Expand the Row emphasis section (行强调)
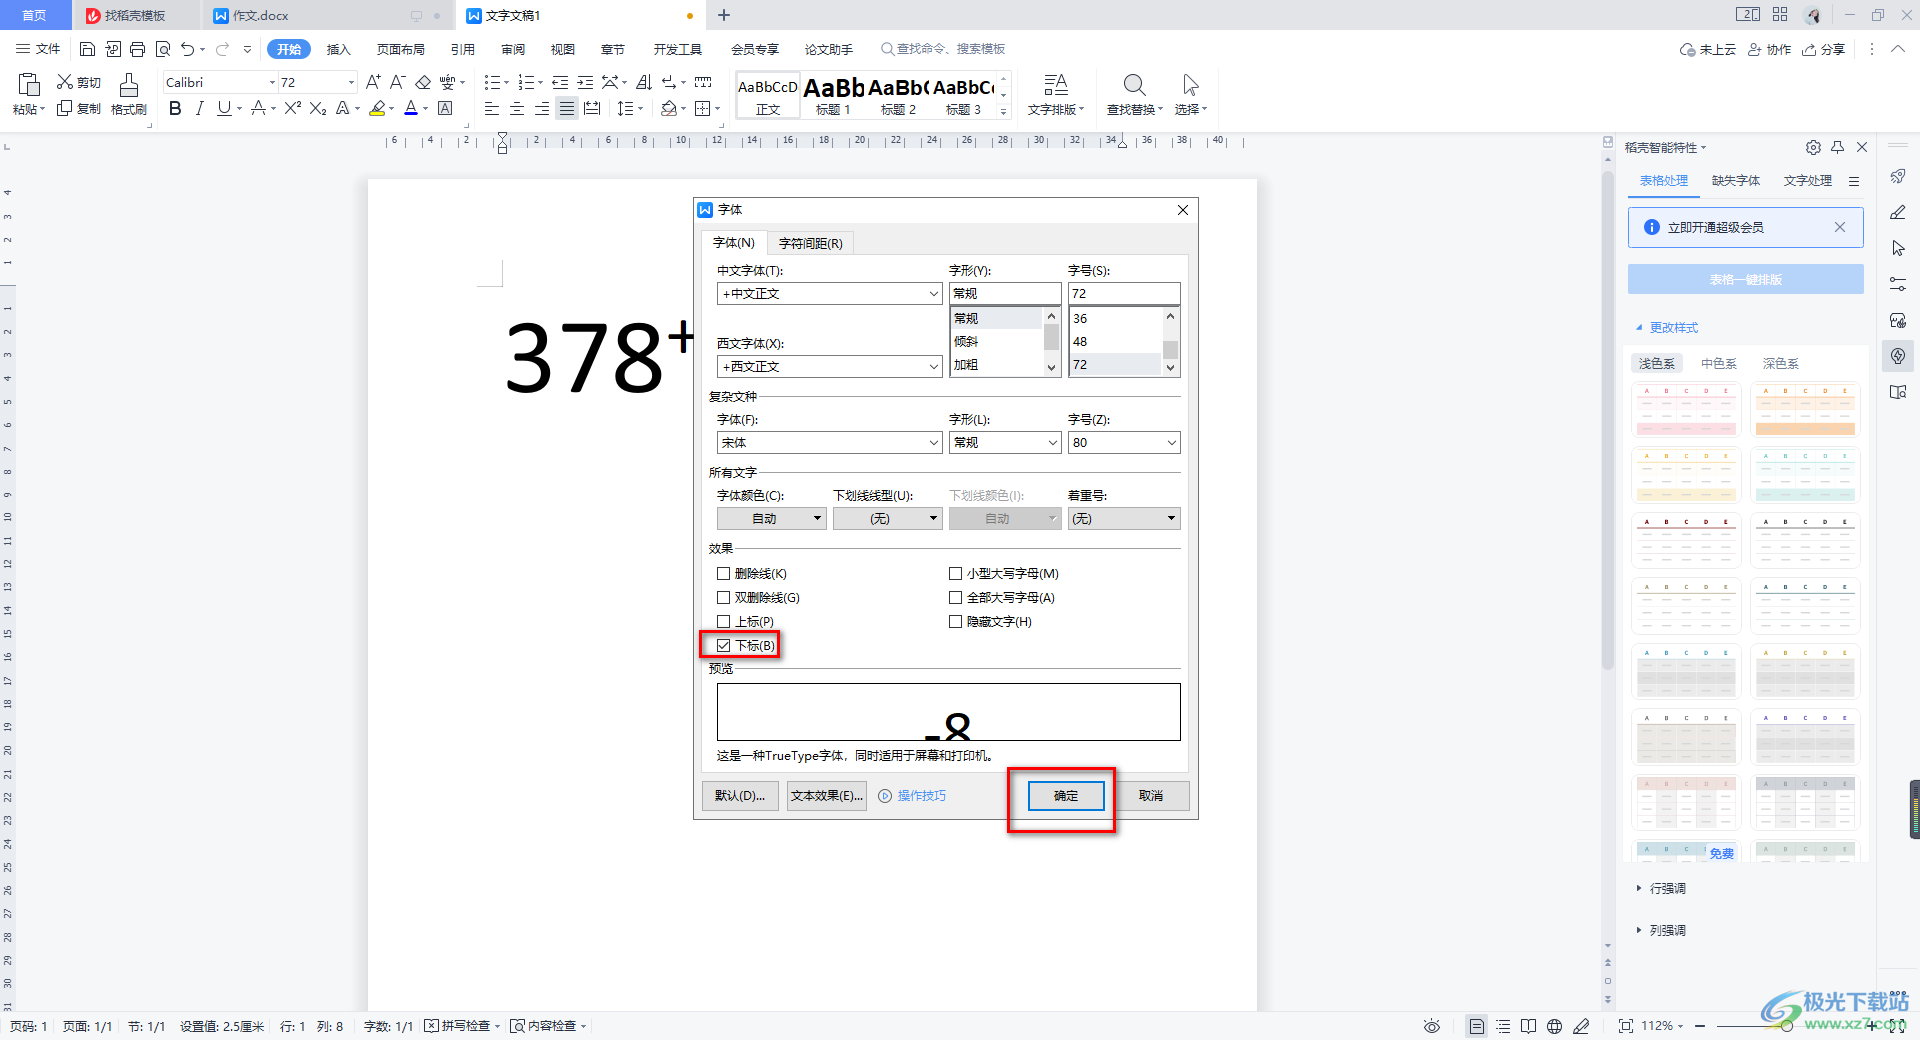1920x1040 pixels. (x=1661, y=889)
